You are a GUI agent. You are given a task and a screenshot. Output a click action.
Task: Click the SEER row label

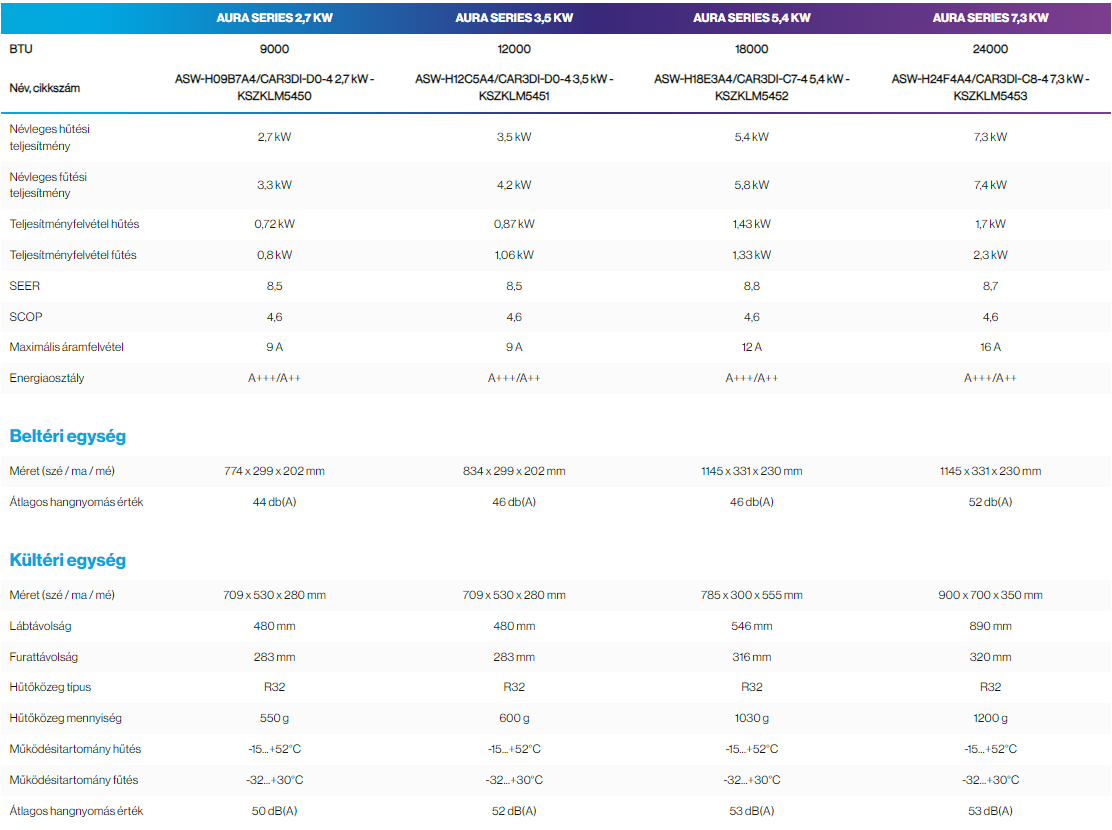[x=25, y=286]
